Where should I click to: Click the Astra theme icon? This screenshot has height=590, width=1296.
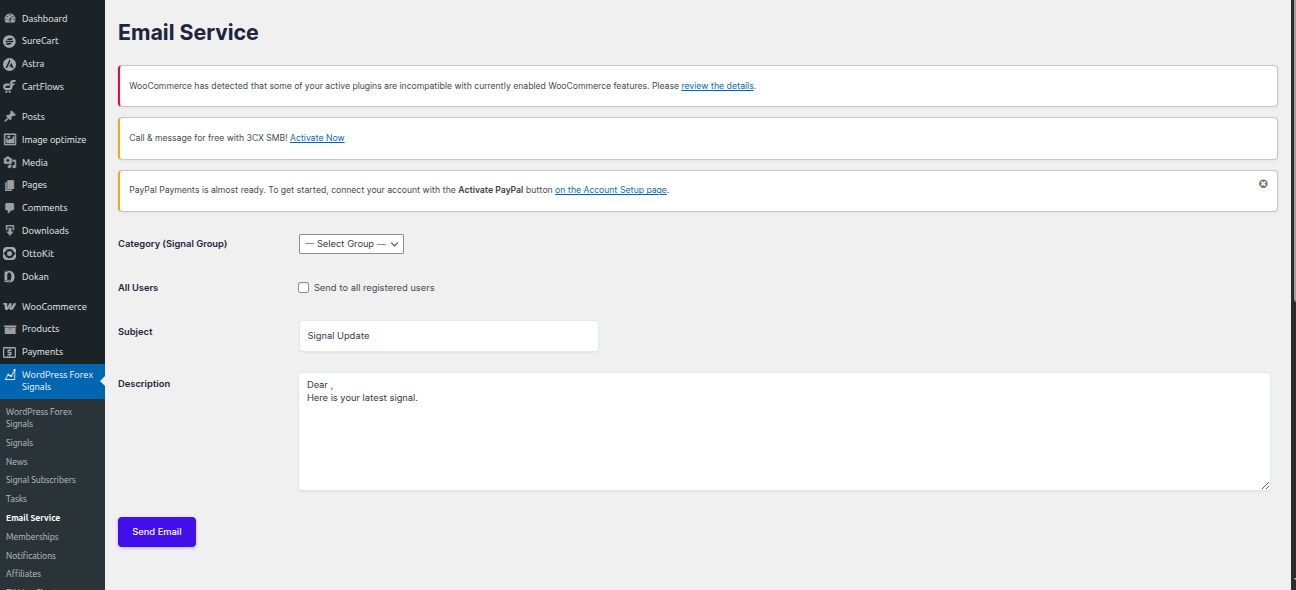click(x=10, y=64)
